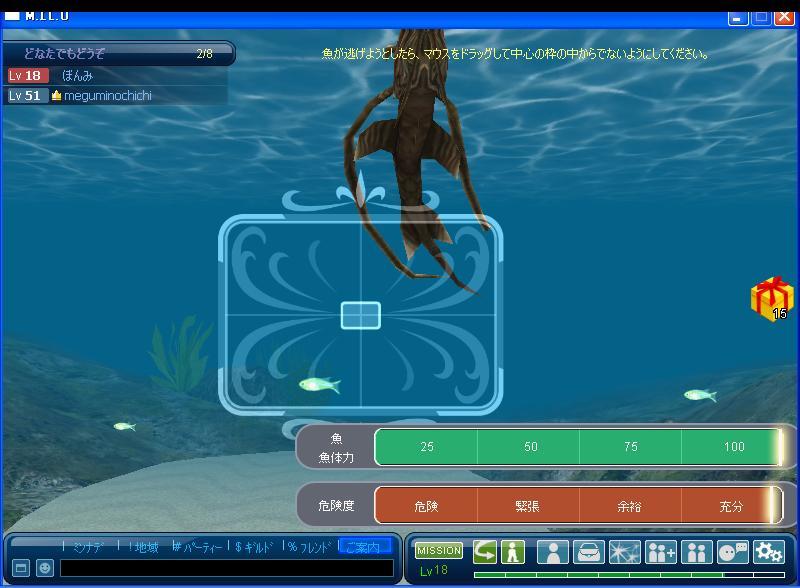The width and height of the screenshot is (800, 588).
Task: Open the chat bubble face icon
Action: click(732, 551)
